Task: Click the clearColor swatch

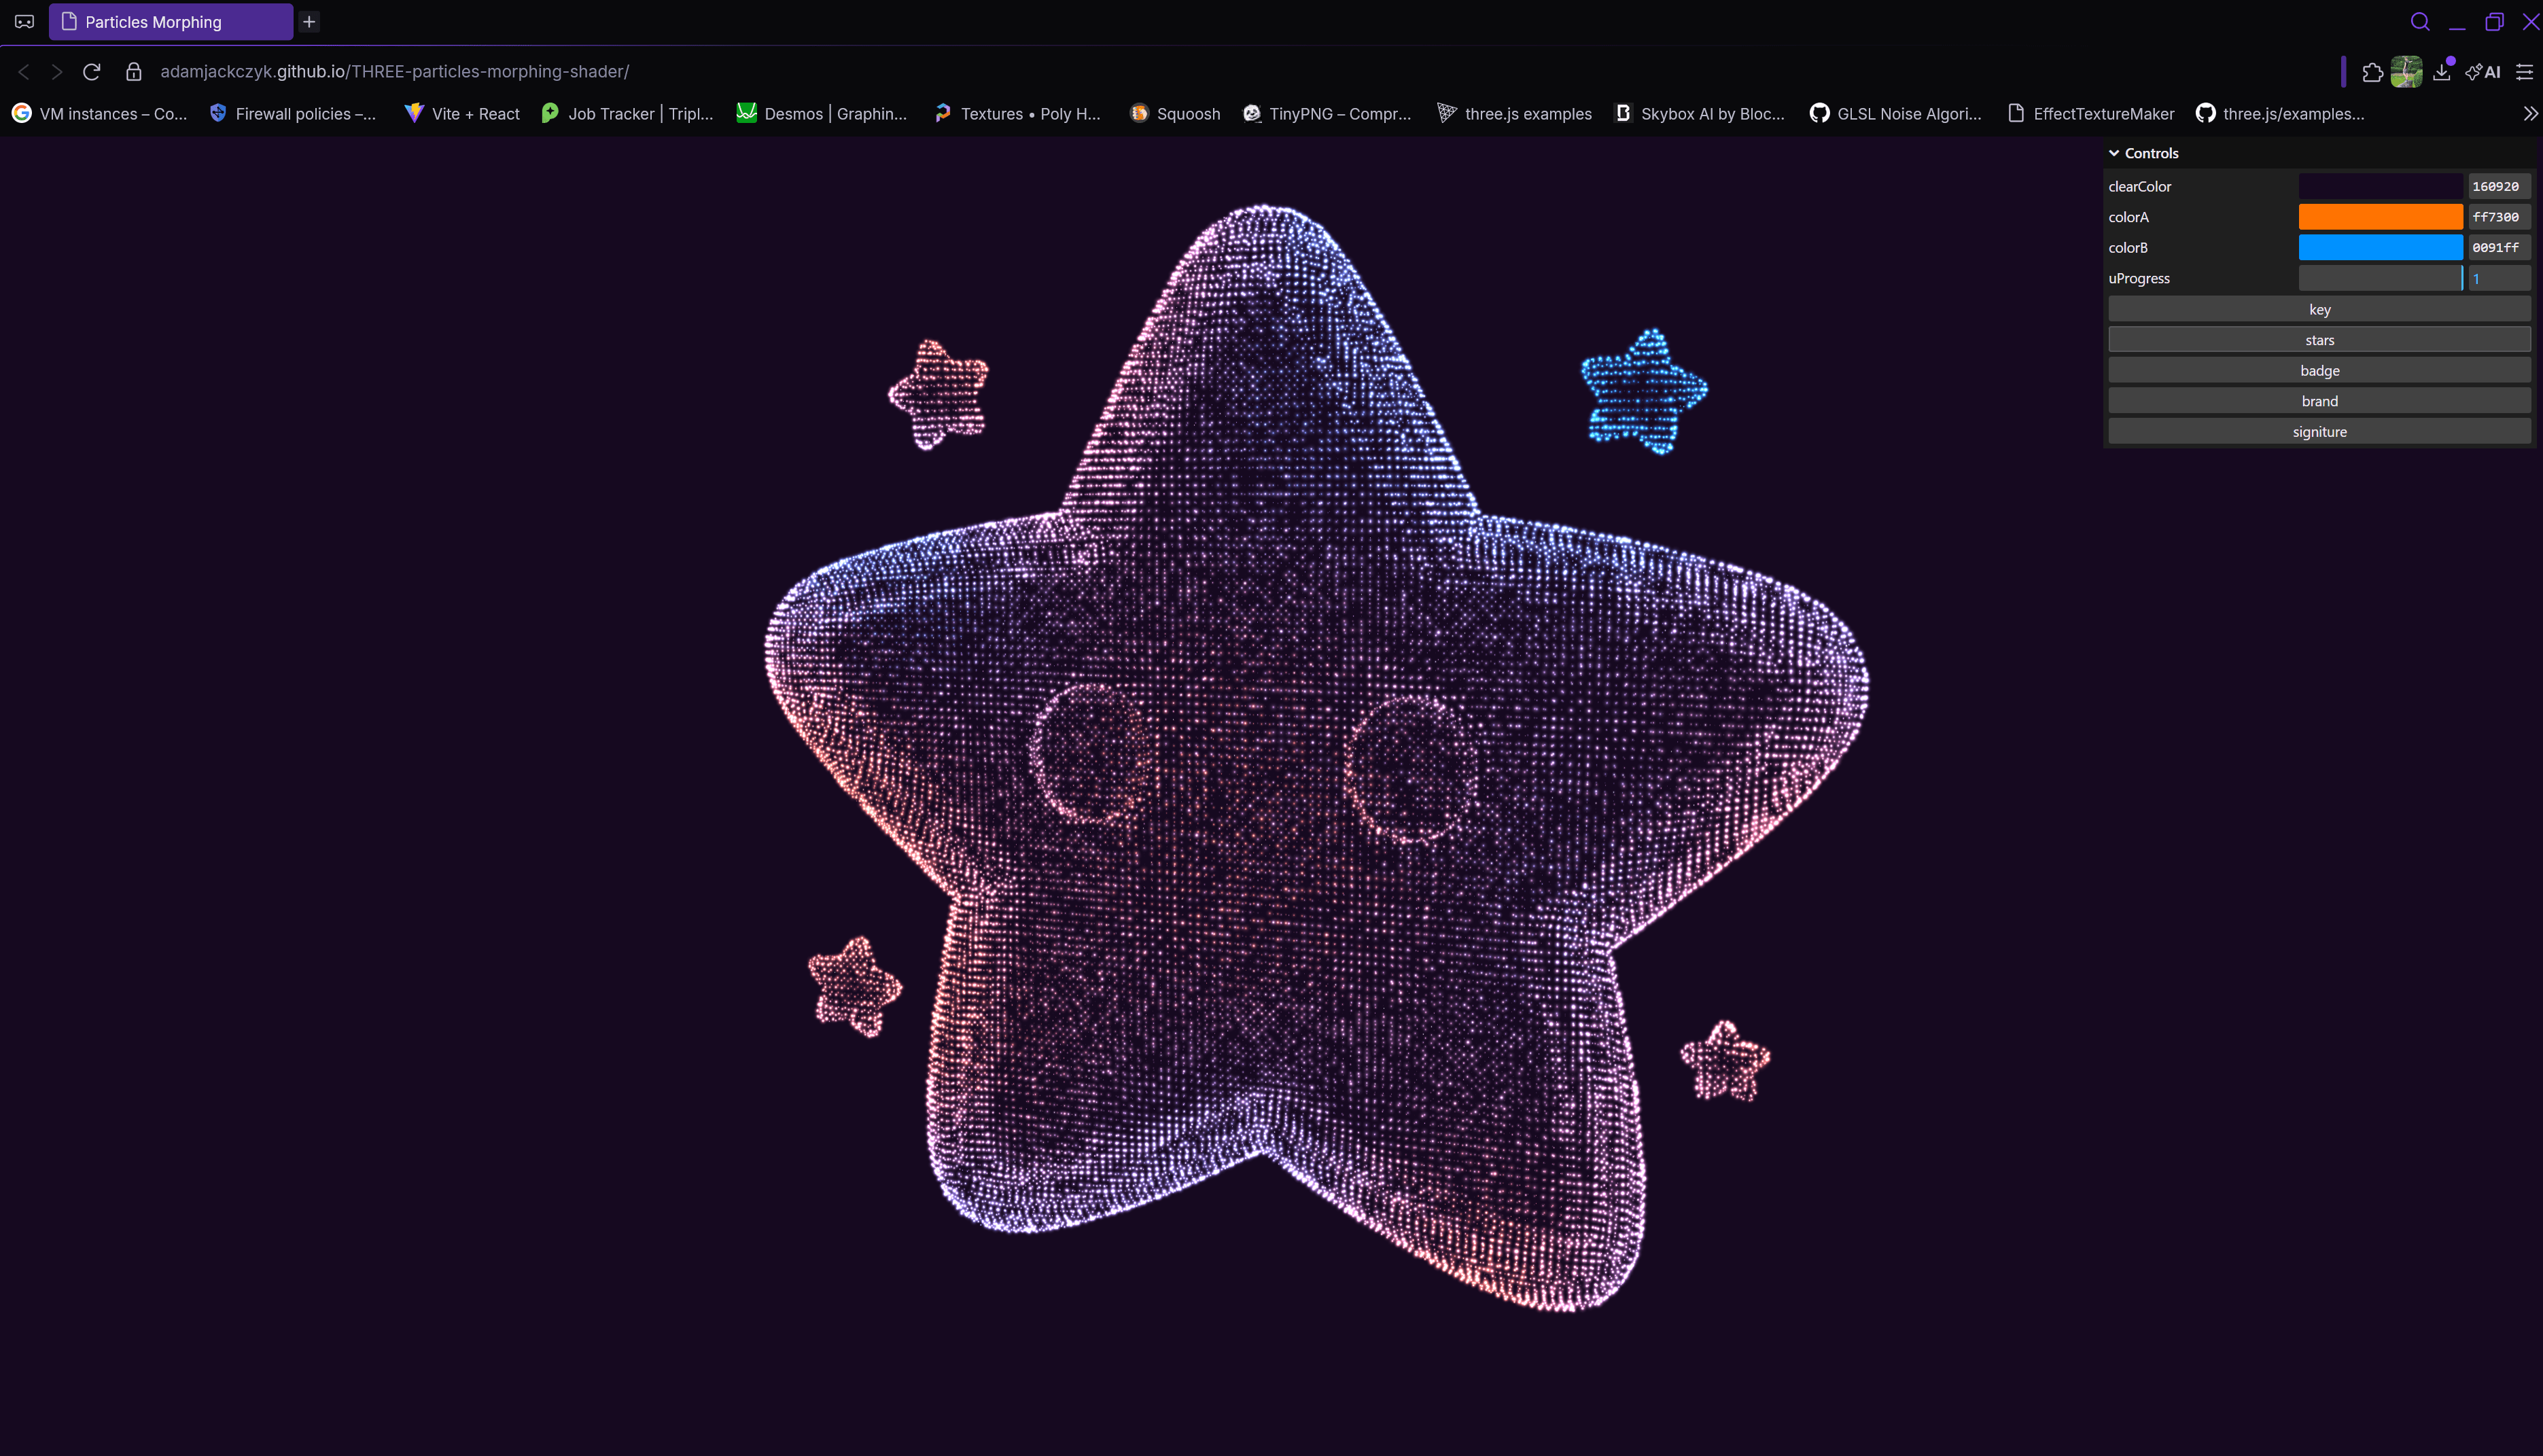Action: pyautogui.click(x=2380, y=186)
